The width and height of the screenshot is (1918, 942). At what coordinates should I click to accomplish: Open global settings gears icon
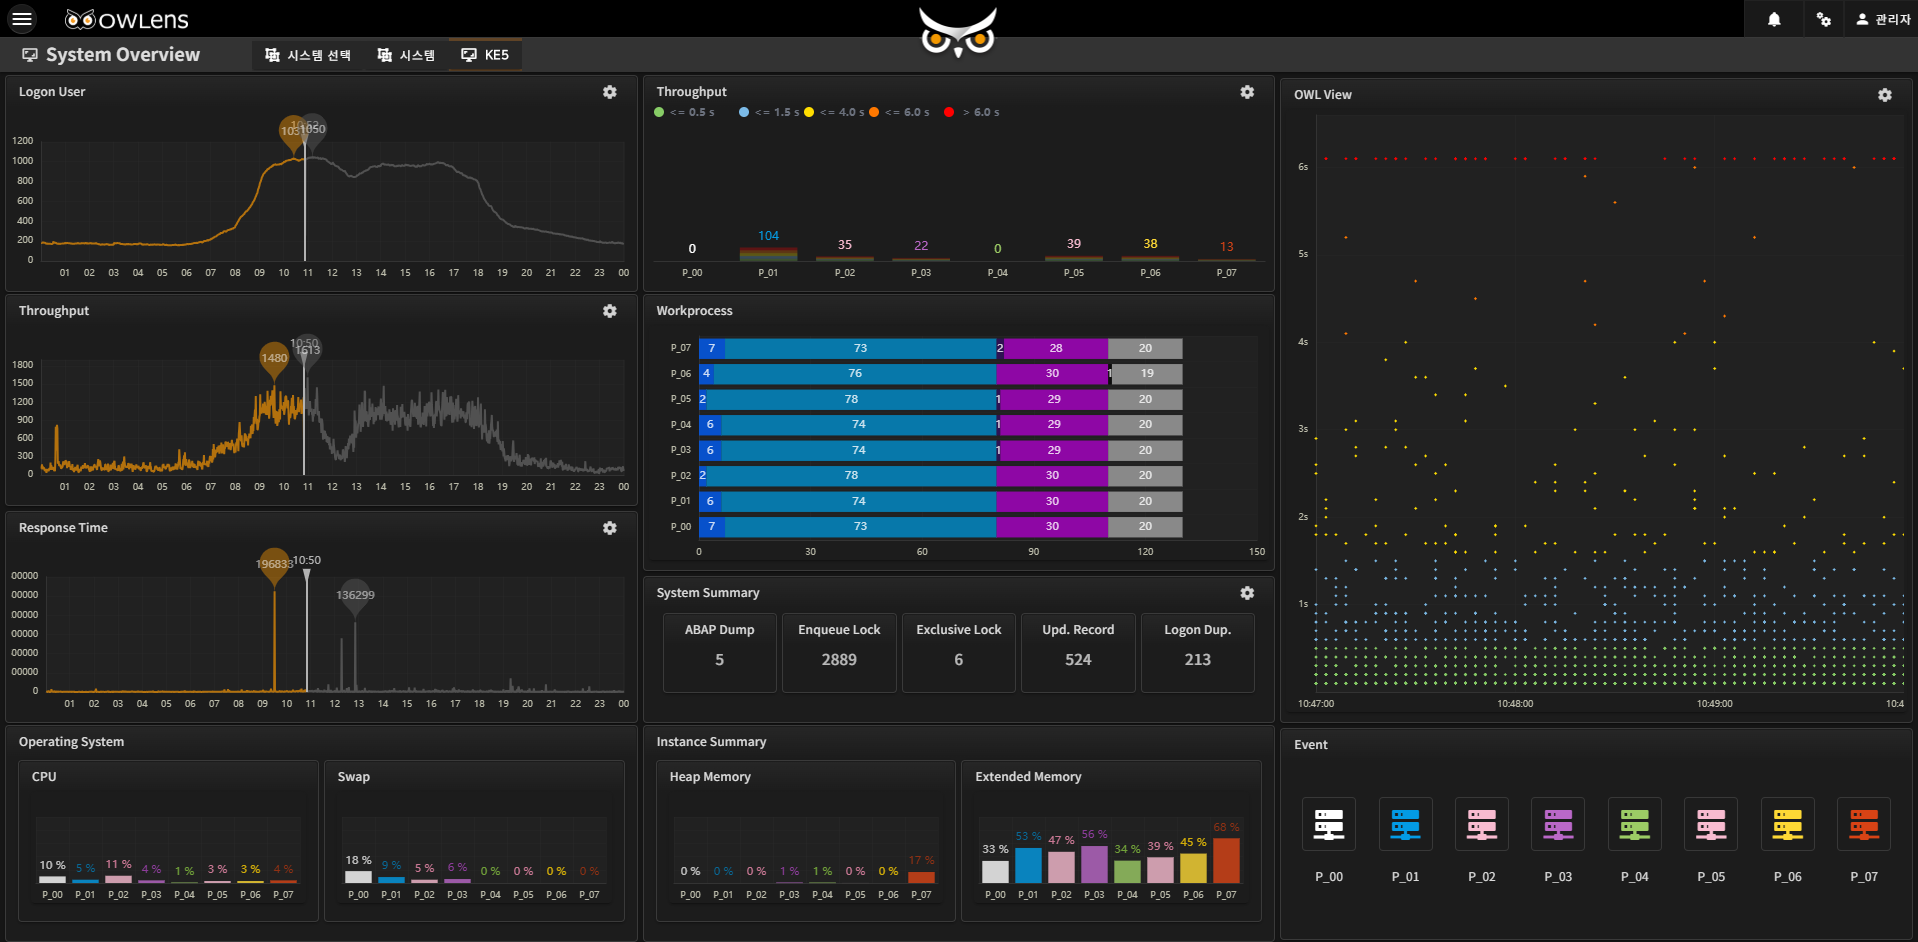coord(1824,19)
